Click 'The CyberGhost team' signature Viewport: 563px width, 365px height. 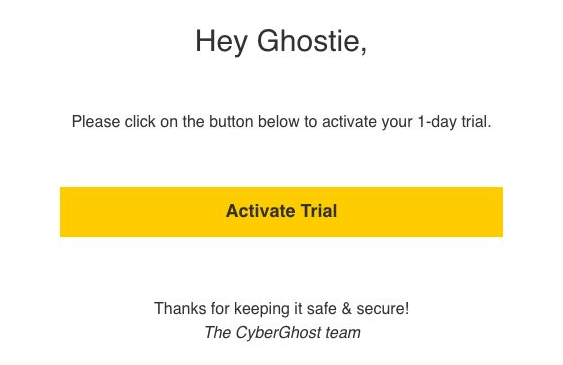282,333
